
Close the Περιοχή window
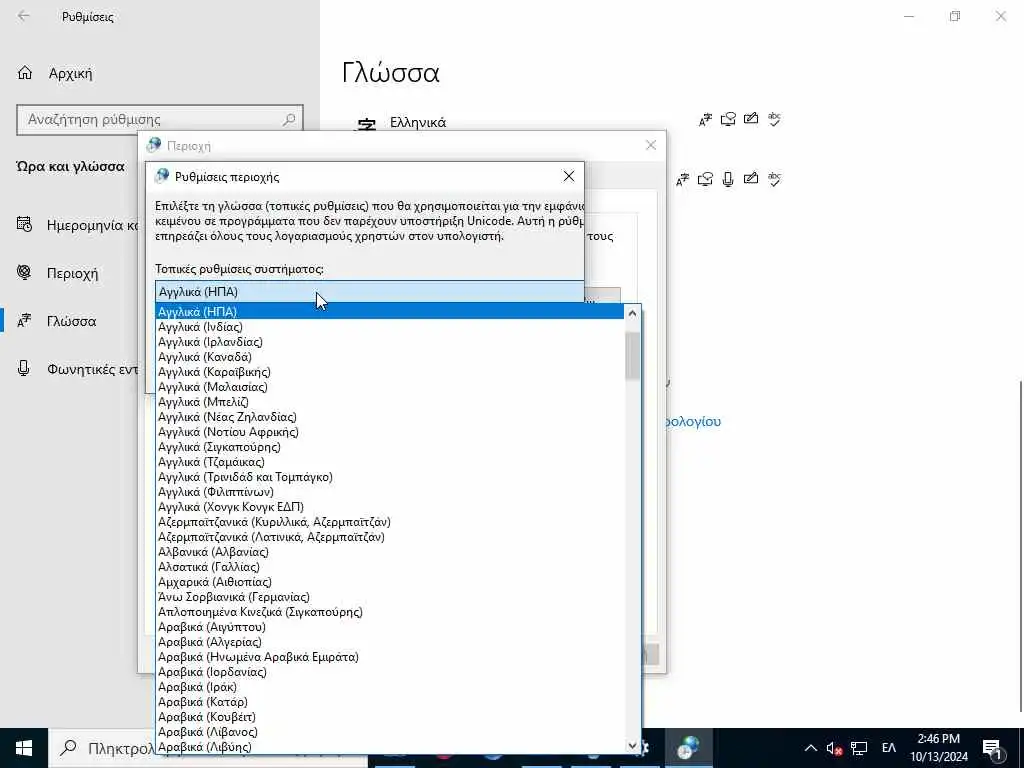[x=650, y=145]
